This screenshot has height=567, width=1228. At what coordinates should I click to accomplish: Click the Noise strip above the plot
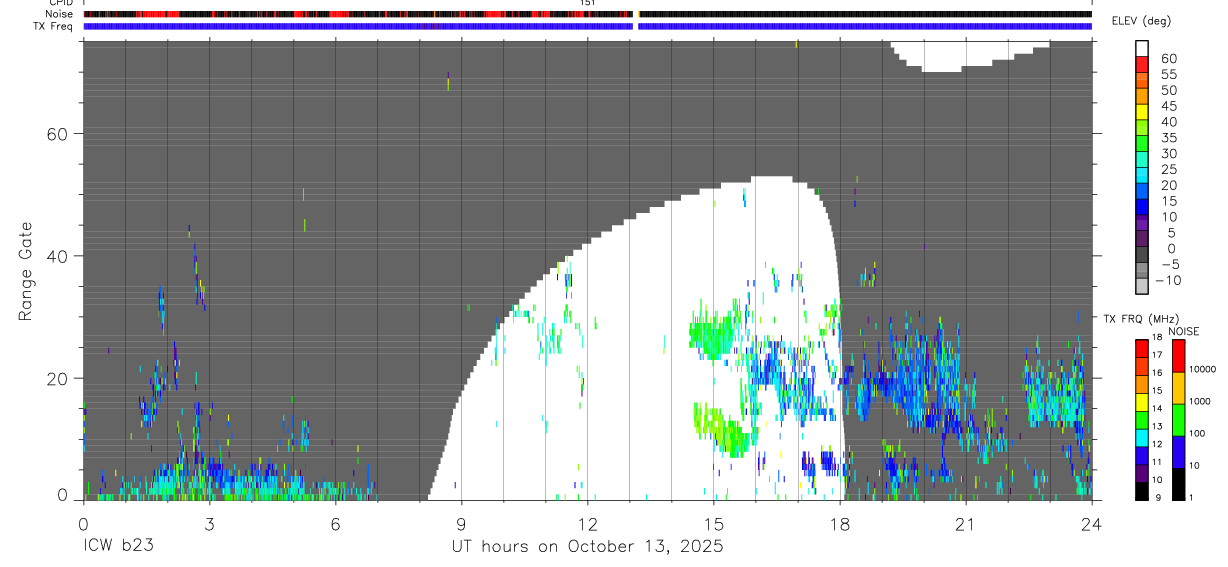(587, 14)
